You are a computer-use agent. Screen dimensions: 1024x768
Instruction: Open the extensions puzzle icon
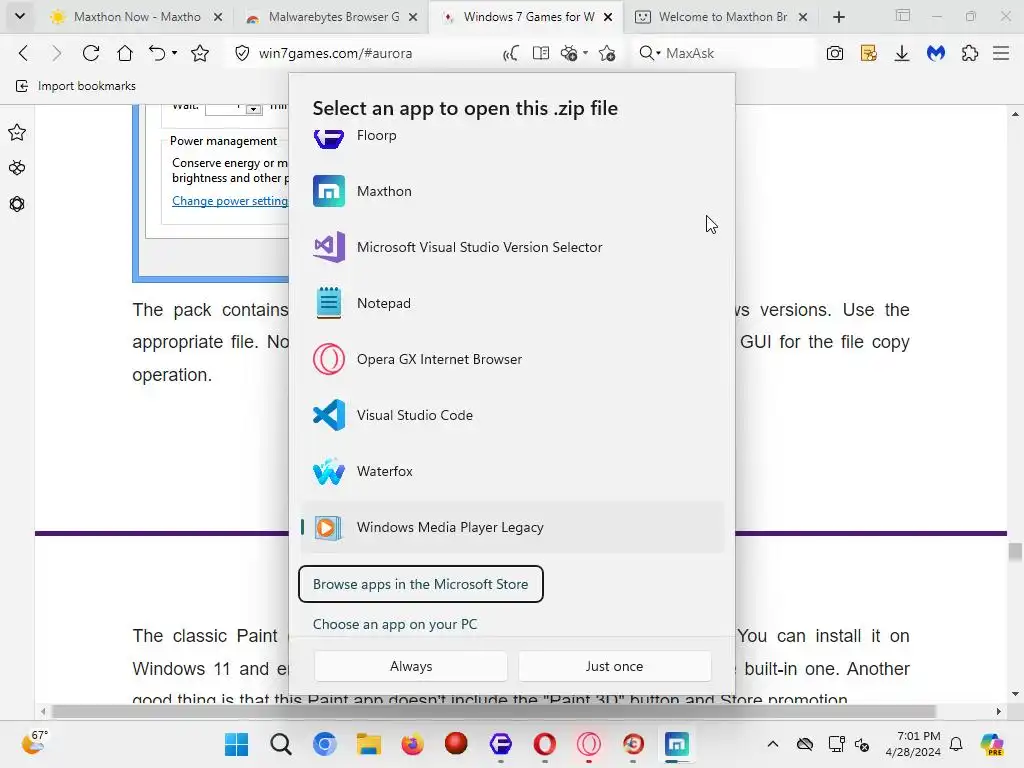[x=970, y=54]
